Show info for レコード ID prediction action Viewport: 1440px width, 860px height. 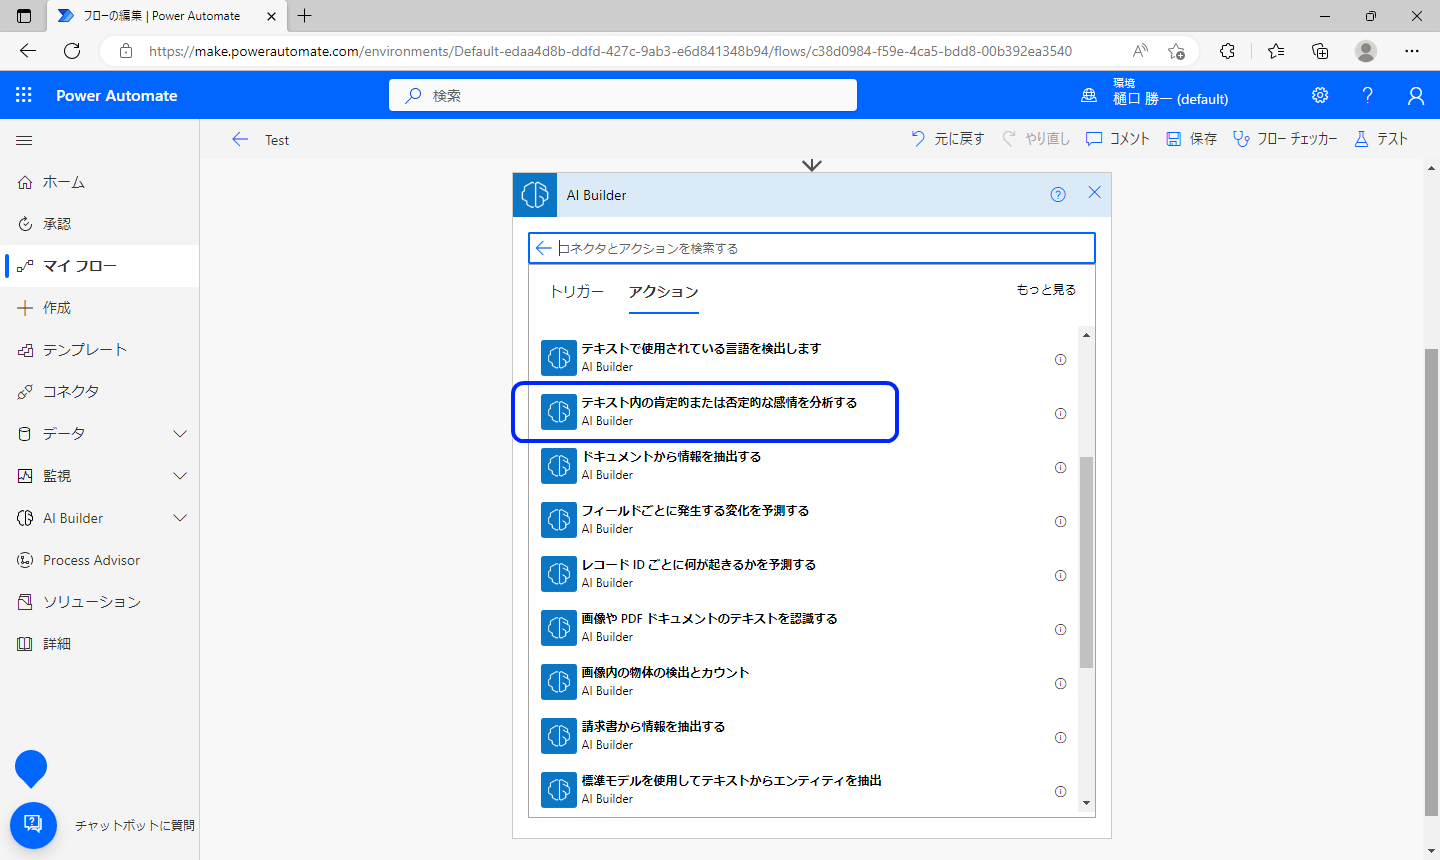coord(1060,575)
